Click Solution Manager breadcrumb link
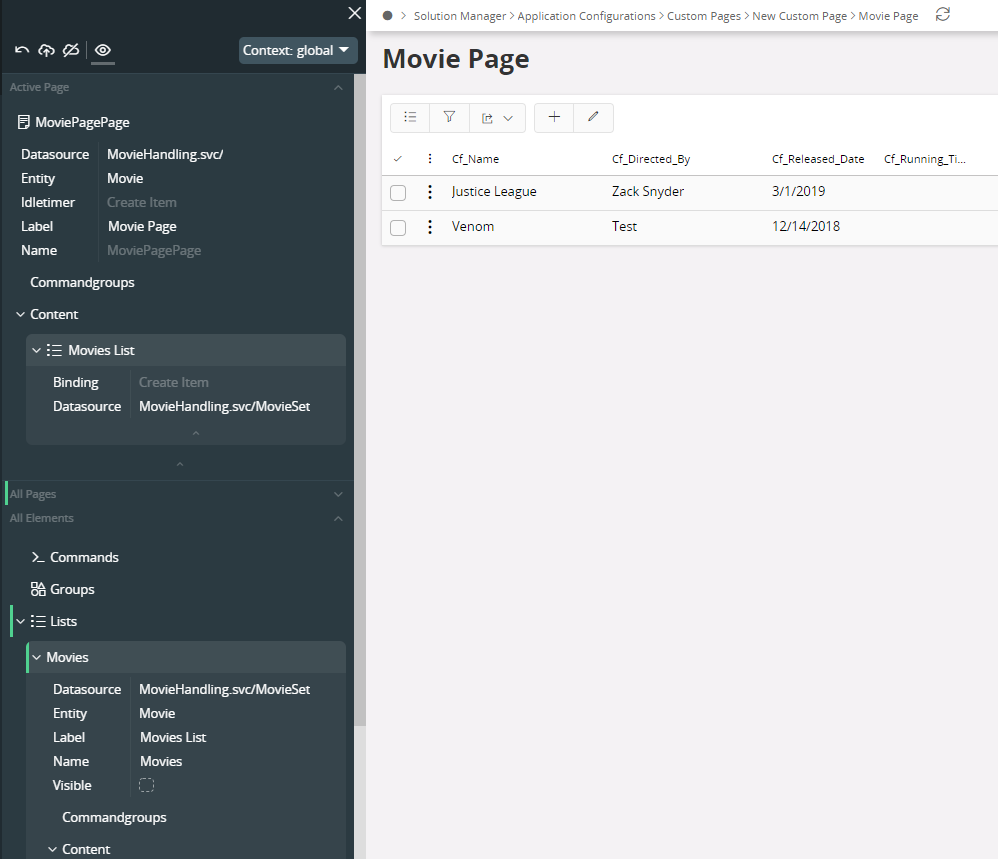 coord(460,16)
